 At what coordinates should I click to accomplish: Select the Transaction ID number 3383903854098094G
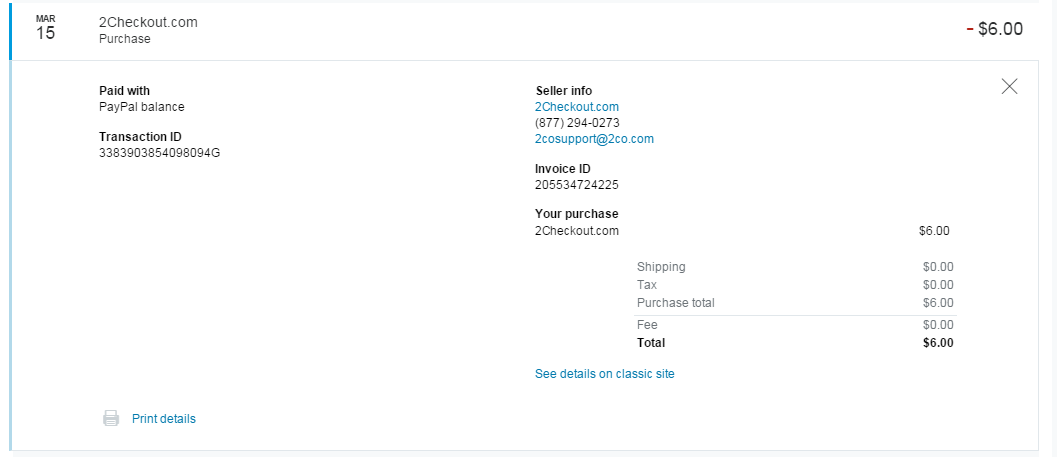pos(159,153)
